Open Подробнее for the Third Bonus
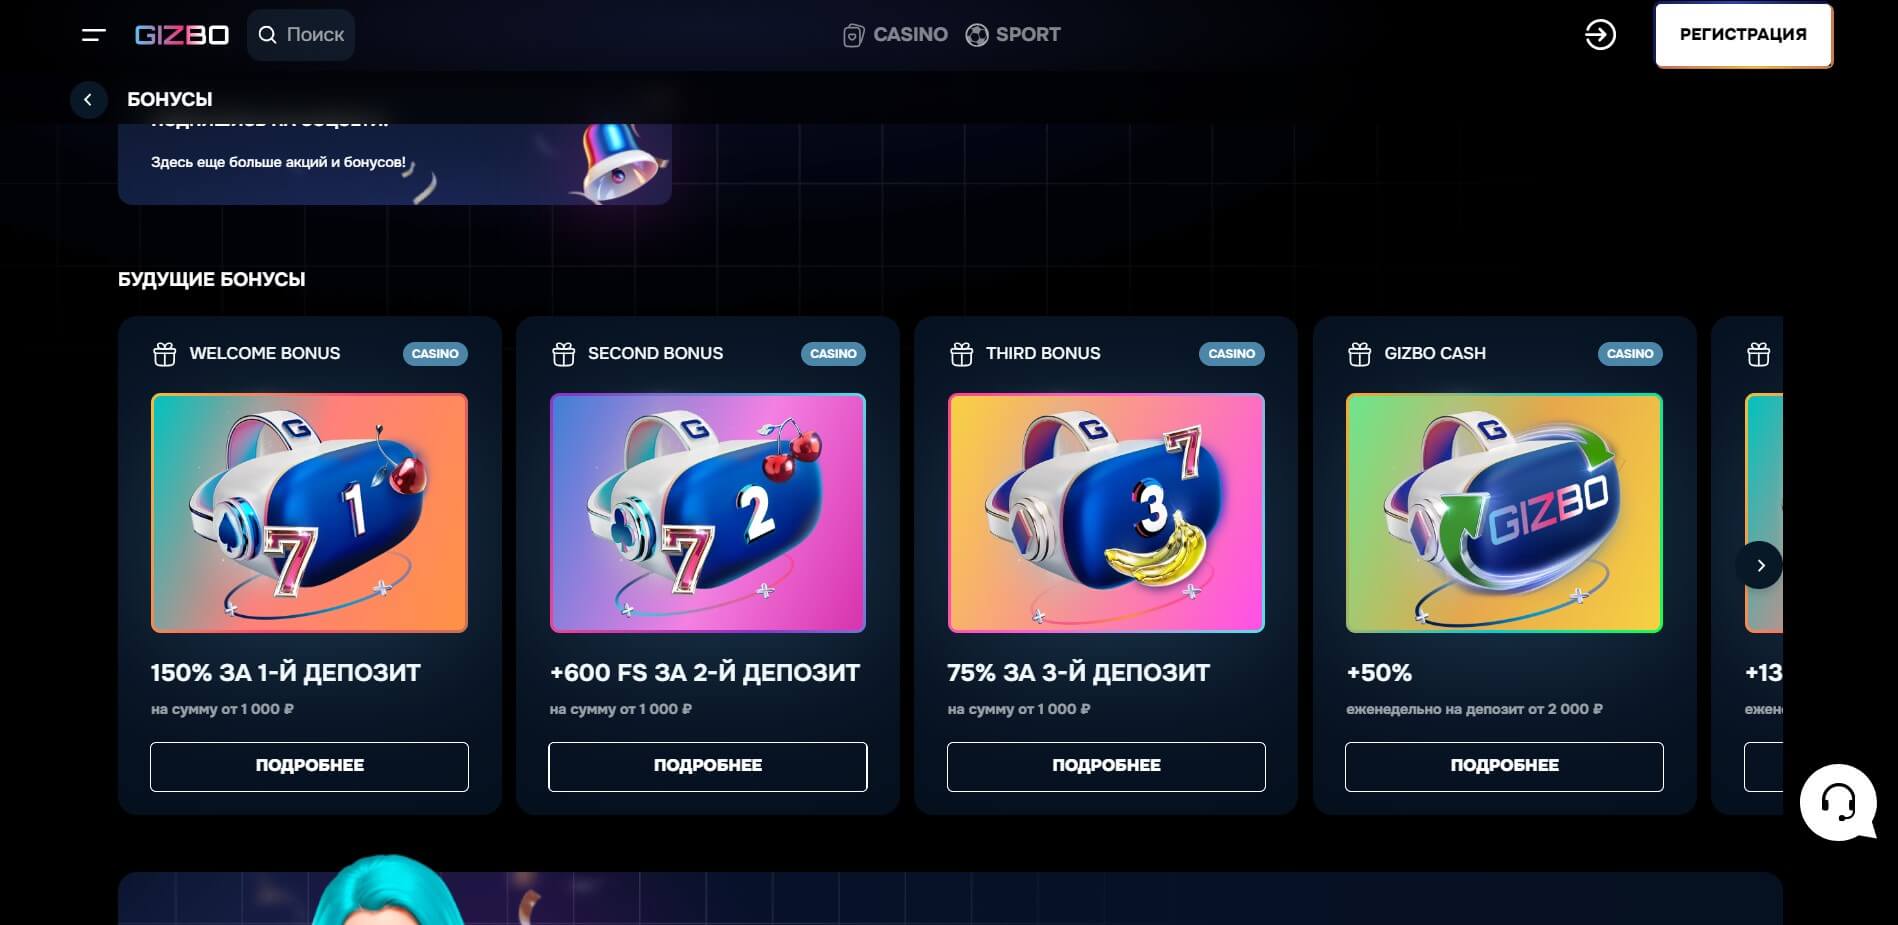 coord(1106,766)
